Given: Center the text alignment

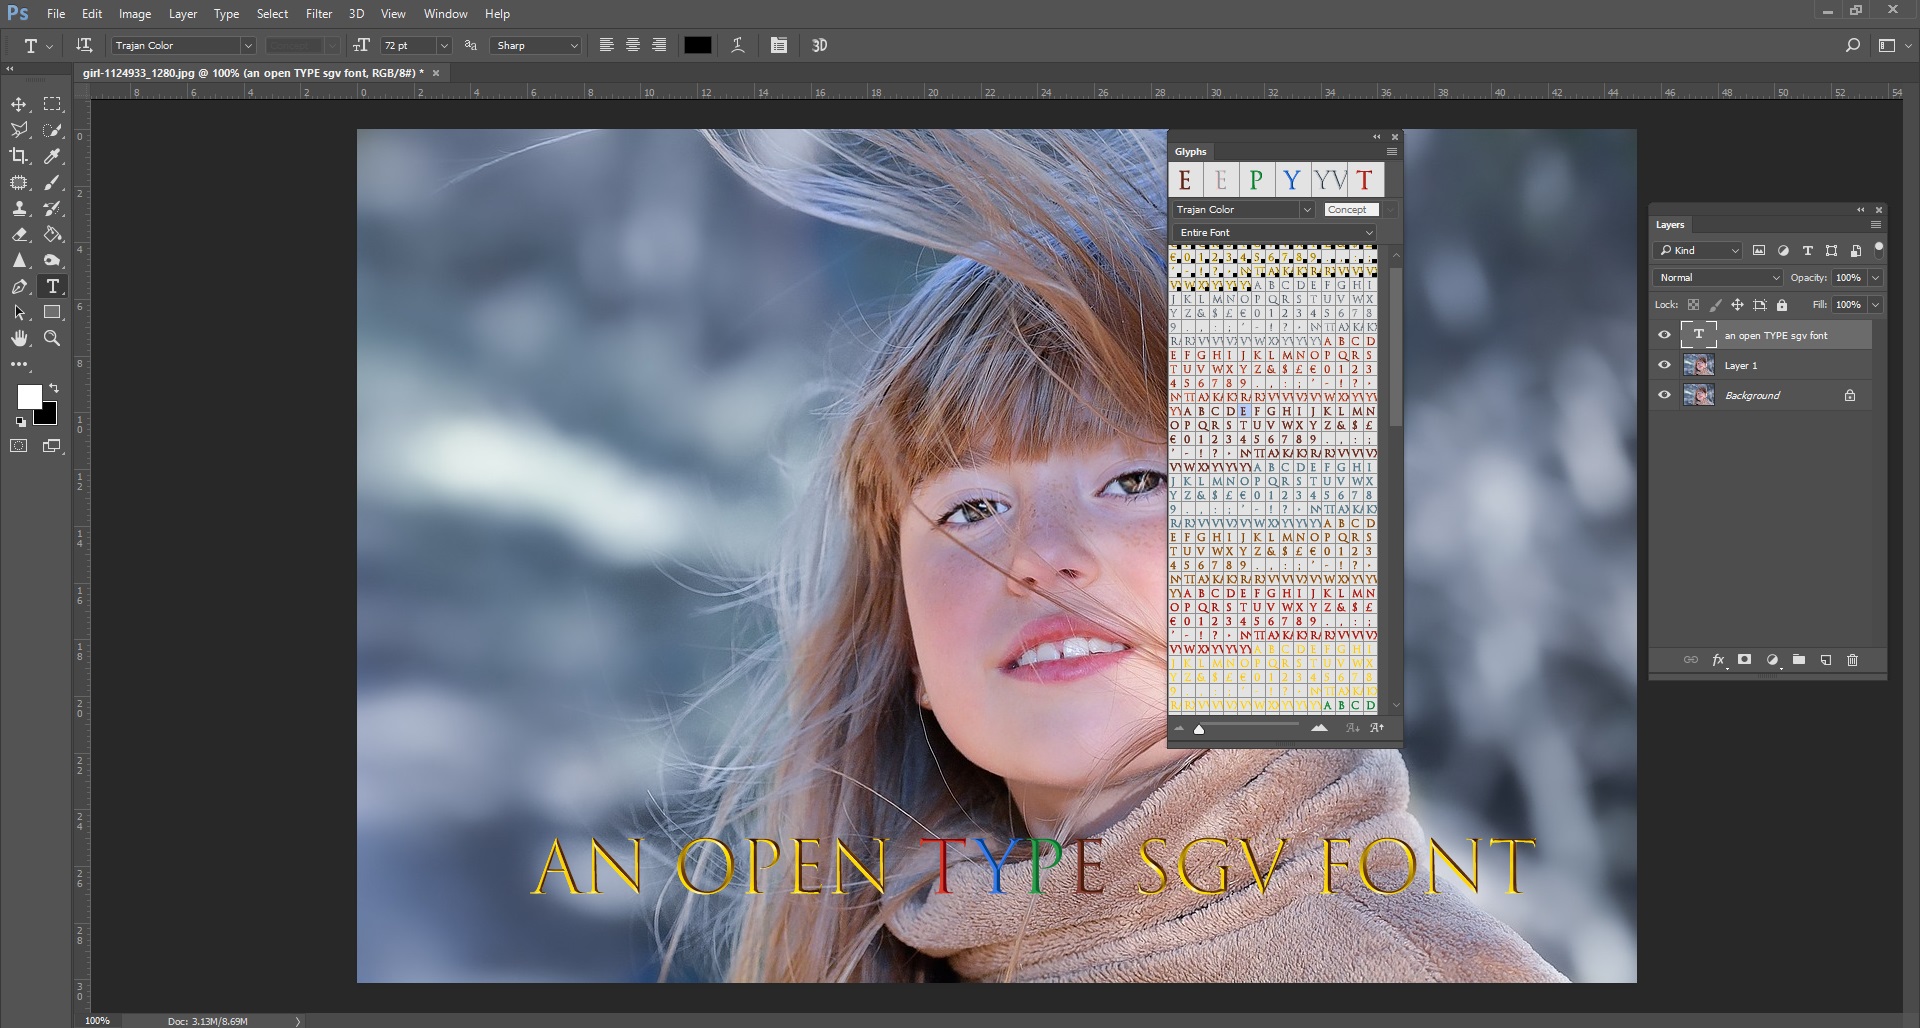Looking at the screenshot, I should tap(632, 45).
